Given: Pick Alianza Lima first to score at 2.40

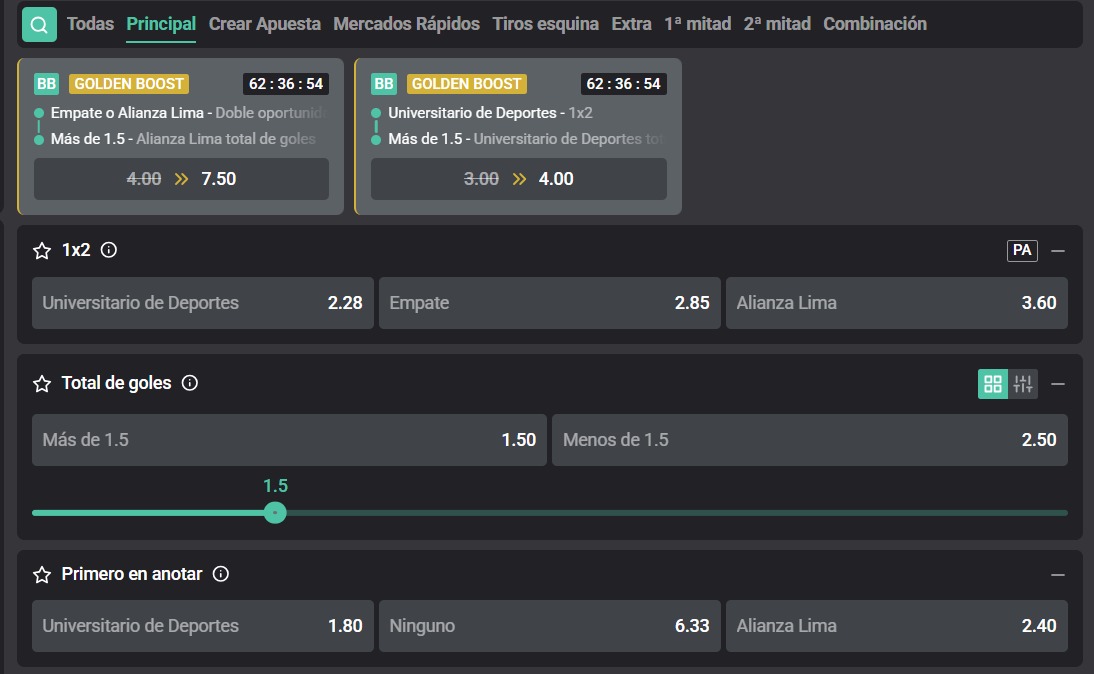Looking at the screenshot, I should (897, 626).
